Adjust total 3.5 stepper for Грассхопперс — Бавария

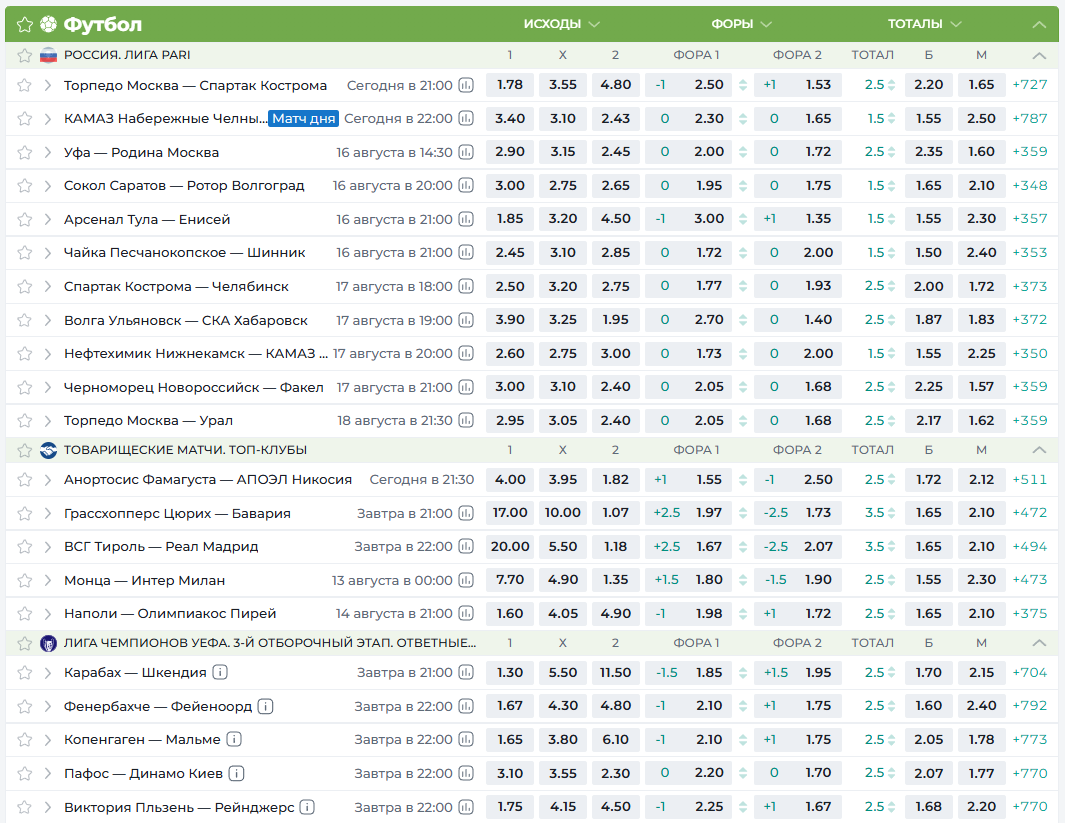(x=891, y=513)
